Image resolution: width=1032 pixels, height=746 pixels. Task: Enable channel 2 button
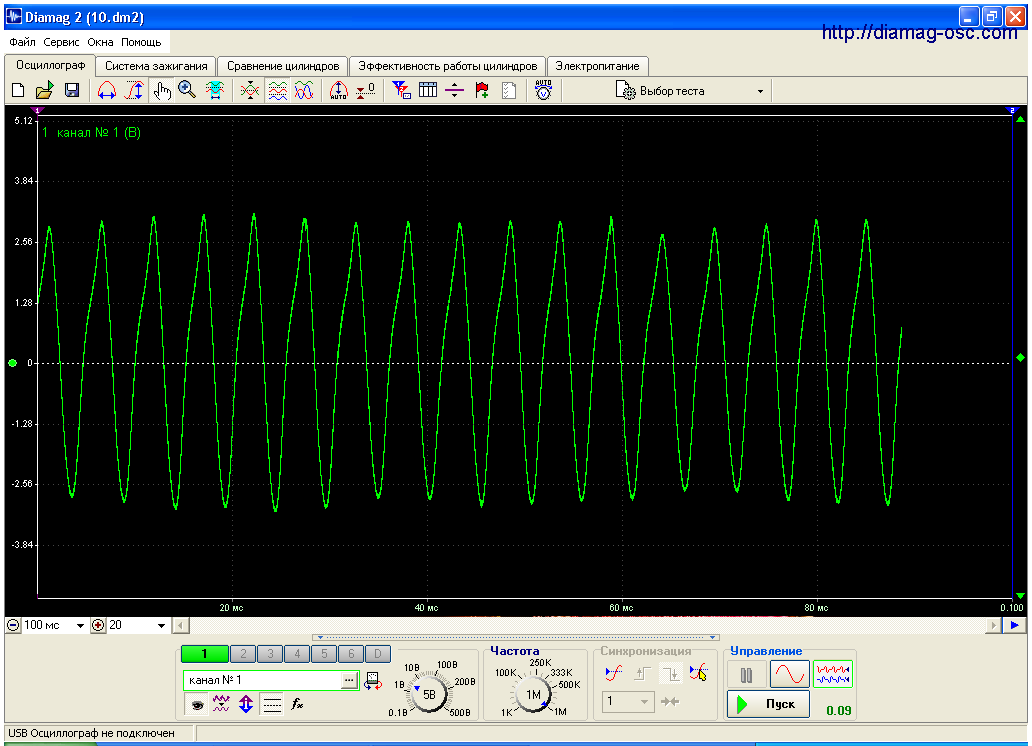[x=244, y=654]
